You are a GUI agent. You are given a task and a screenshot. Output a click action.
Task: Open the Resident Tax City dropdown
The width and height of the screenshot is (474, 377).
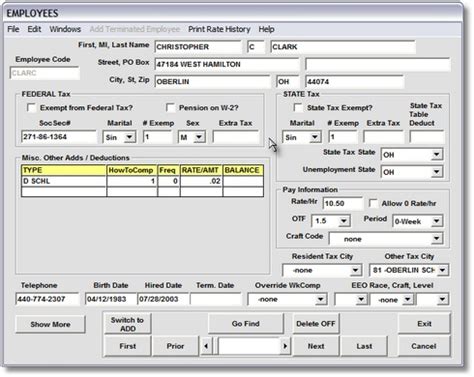click(x=356, y=270)
